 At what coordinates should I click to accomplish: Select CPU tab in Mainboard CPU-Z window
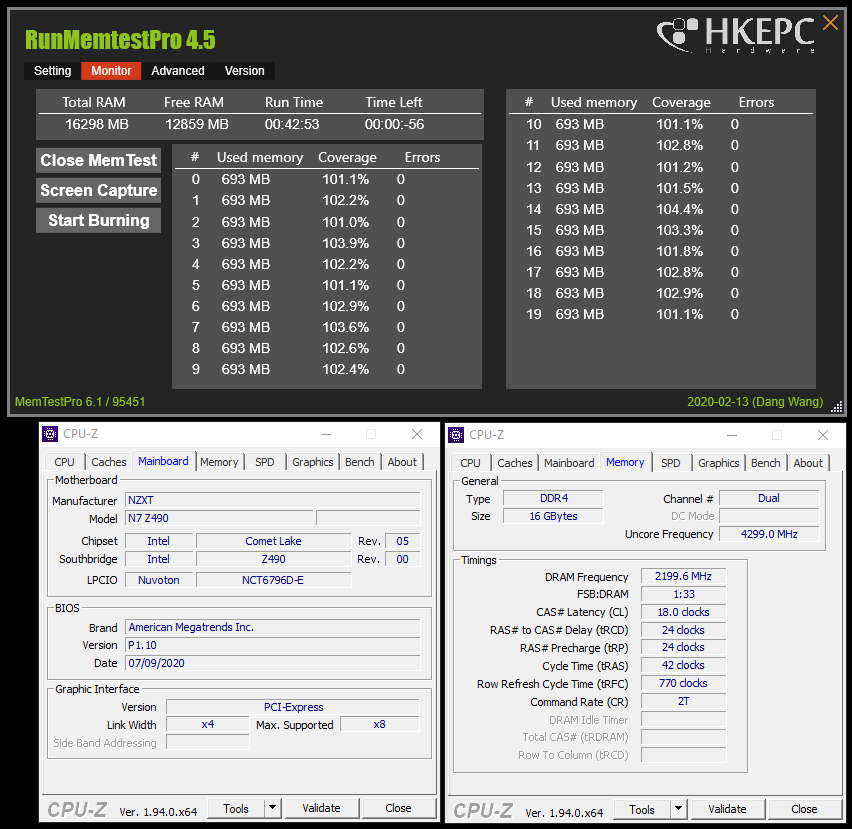click(64, 462)
